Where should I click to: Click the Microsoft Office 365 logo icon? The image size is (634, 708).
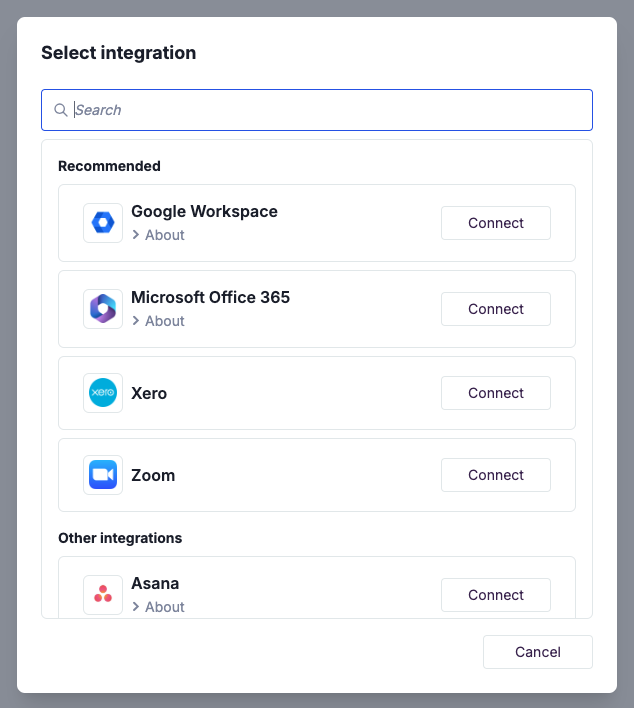(103, 309)
